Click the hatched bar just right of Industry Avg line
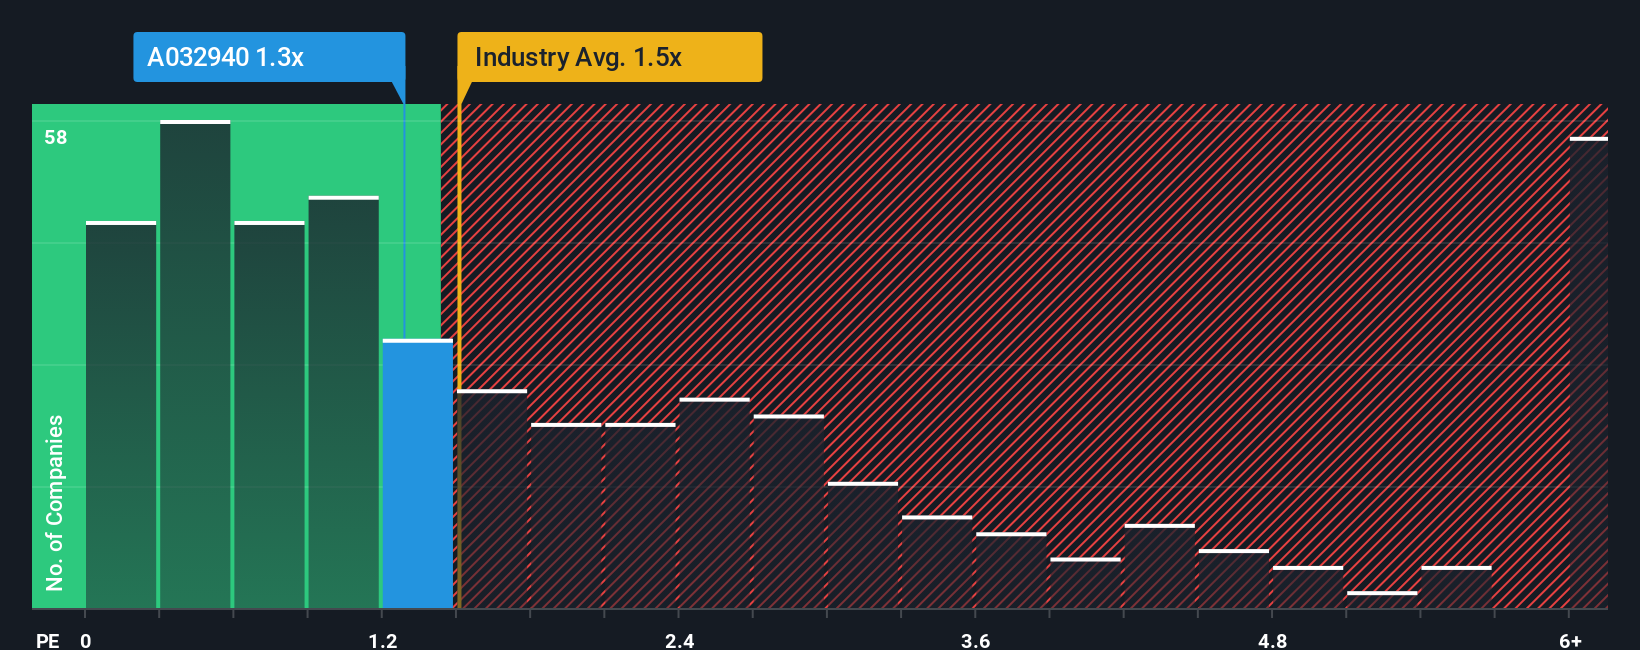The image size is (1640, 650). 492,499
